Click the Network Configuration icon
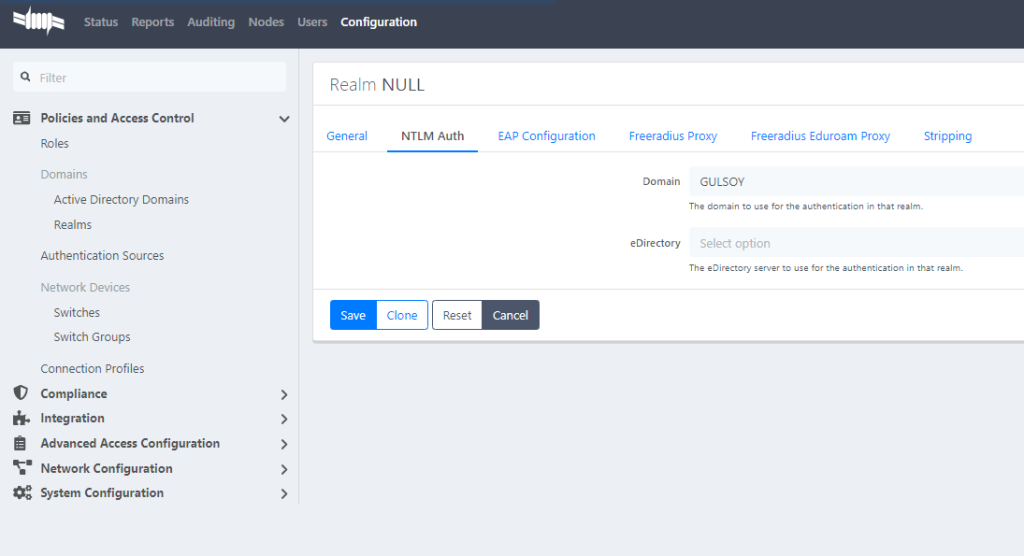This screenshot has height=556, width=1024. (21, 468)
